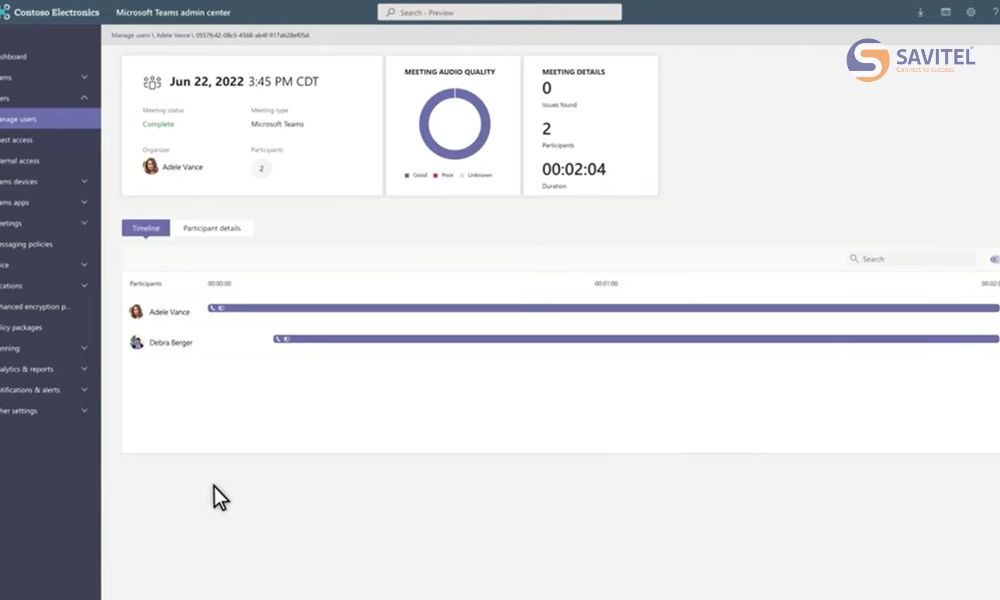Image resolution: width=1000 pixels, height=600 pixels.
Task: Expand the Teams devices section
Action: coord(84,181)
